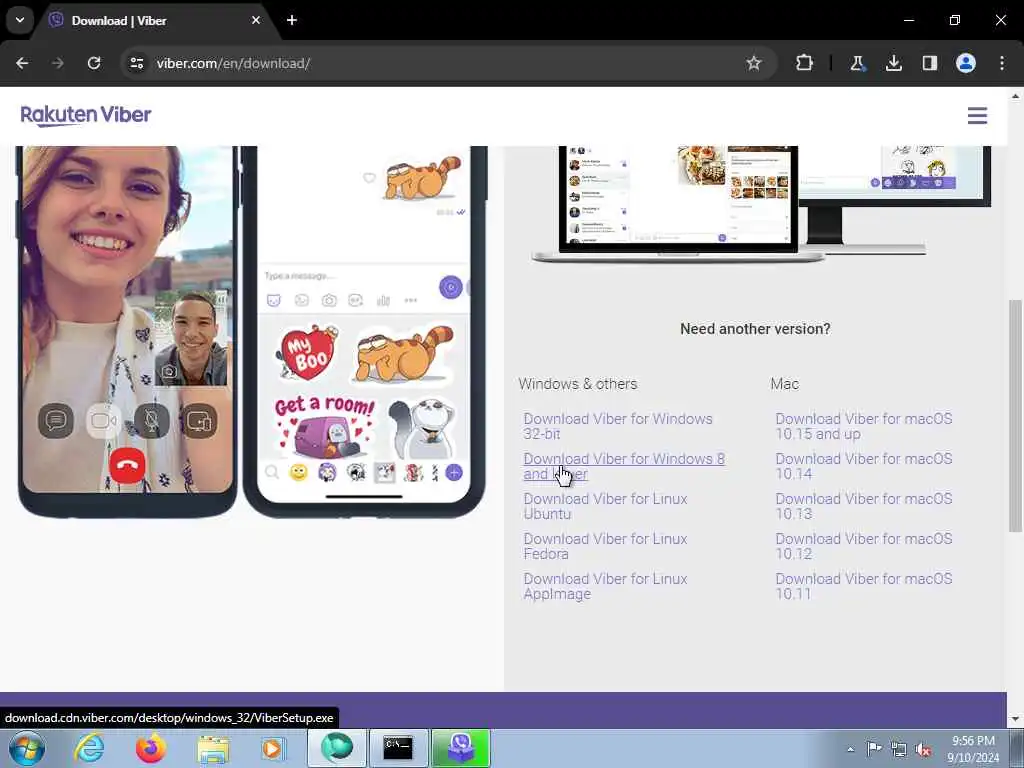The image size is (1024, 768).
Task: Click the screen share icon in call screen
Action: [199, 421]
